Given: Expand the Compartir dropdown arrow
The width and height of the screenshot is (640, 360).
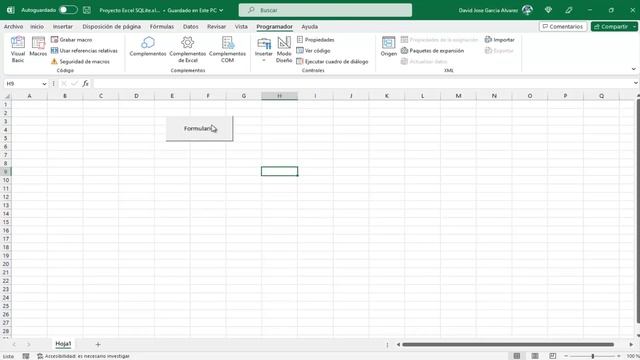Looking at the screenshot, I should pos(634,27).
